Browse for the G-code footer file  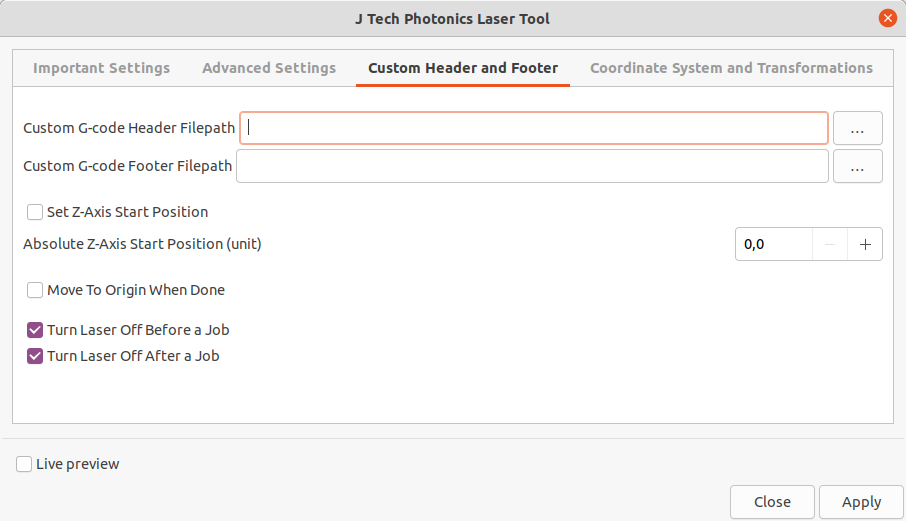pos(857,166)
